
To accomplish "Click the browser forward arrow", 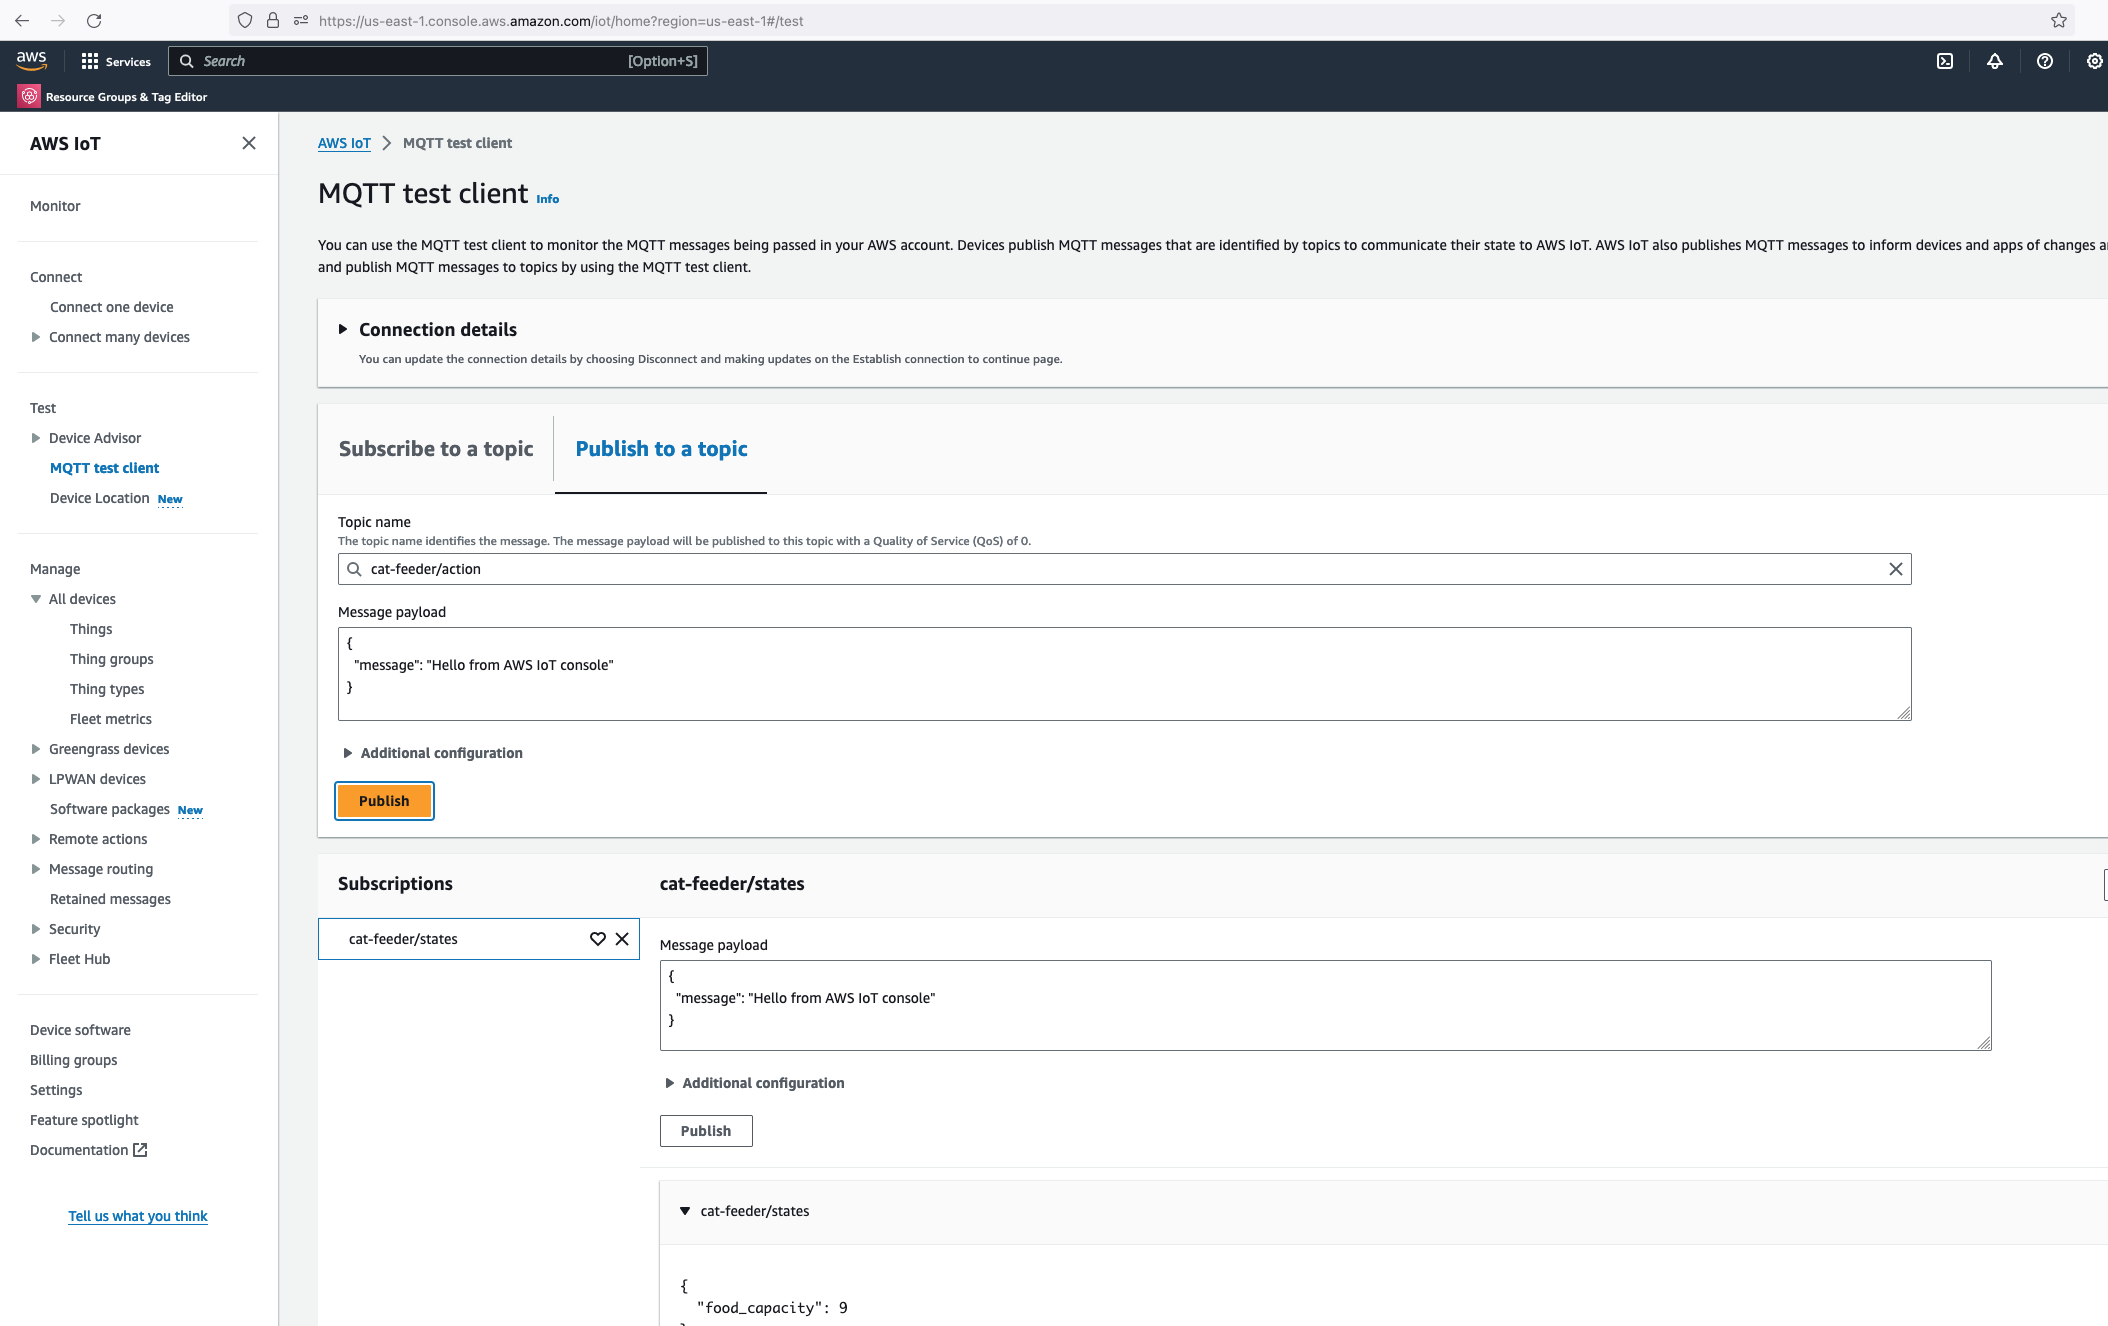I will pos(58,20).
